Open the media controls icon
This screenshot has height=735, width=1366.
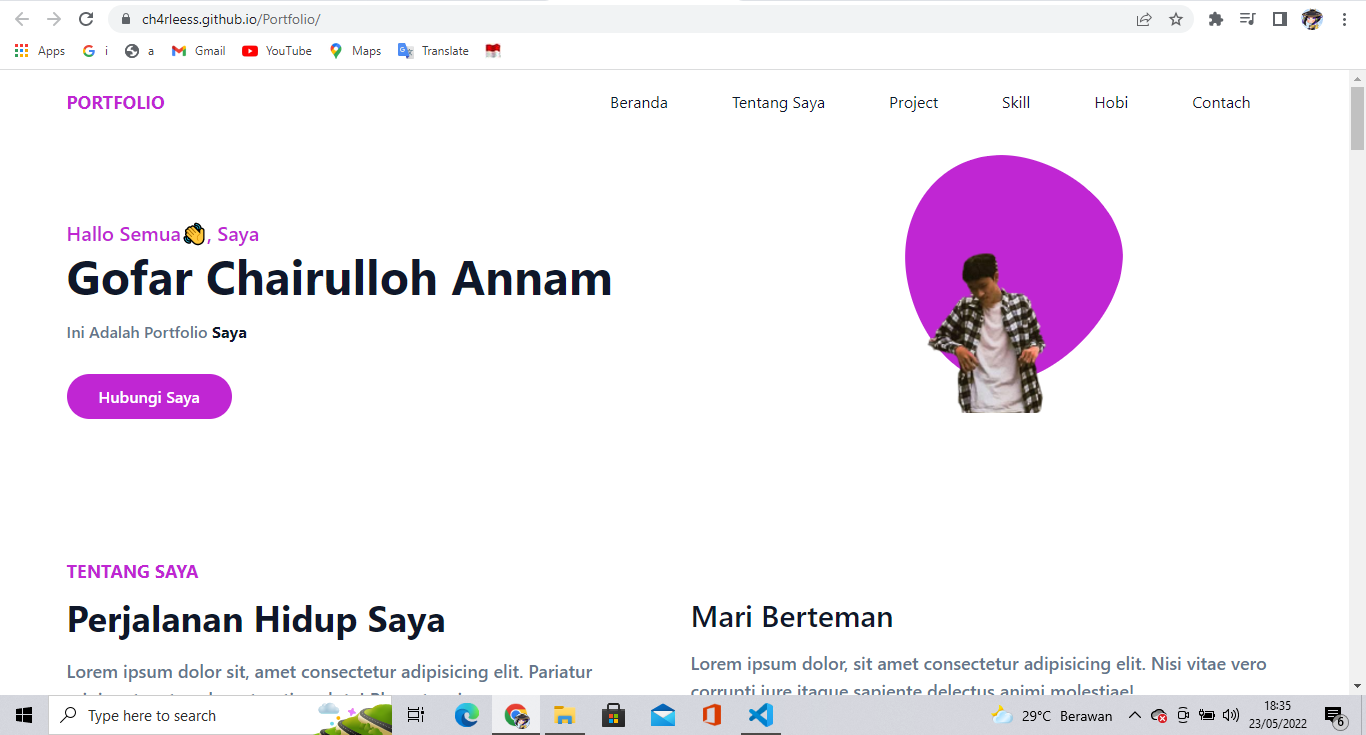coord(1247,19)
